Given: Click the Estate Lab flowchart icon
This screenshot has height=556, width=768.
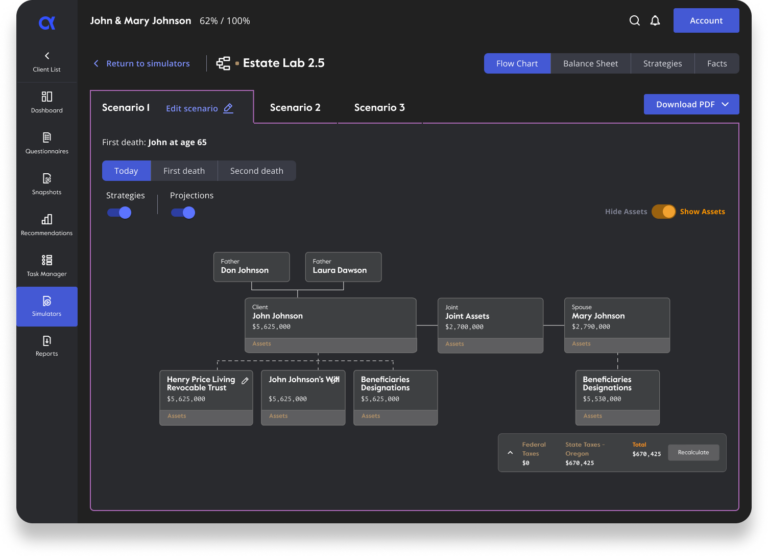Looking at the screenshot, I should click(x=223, y=63).
